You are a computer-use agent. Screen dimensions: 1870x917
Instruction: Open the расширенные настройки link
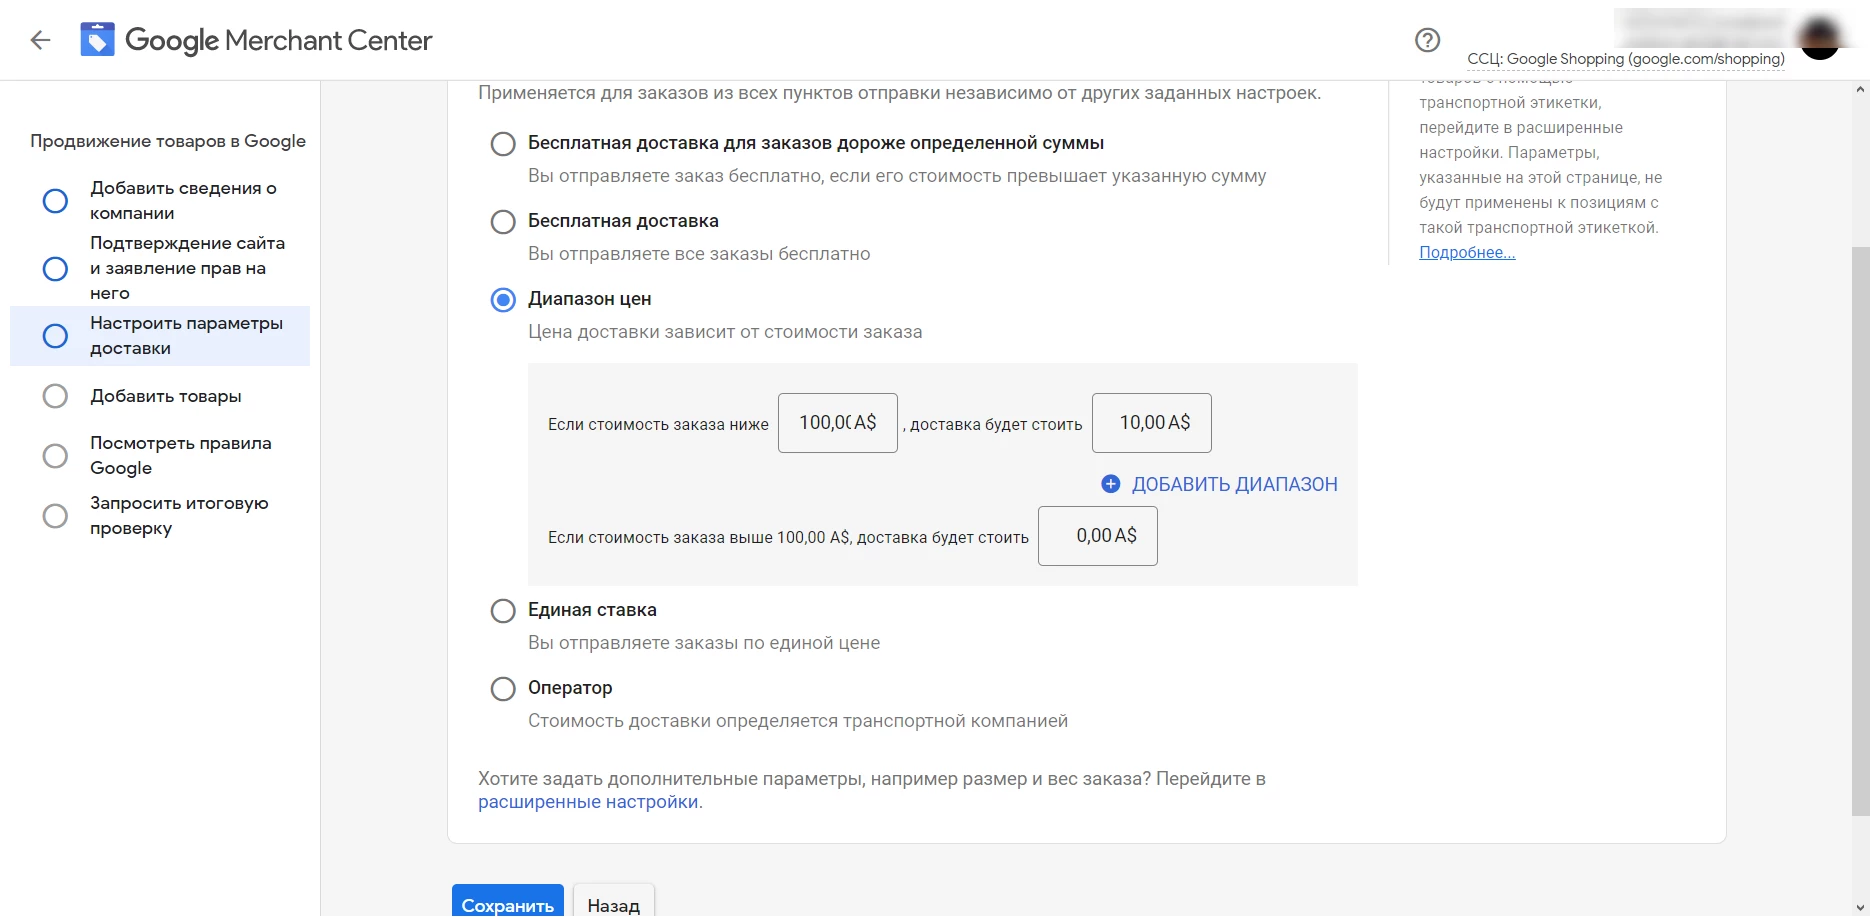pyautogui.click(x=588, y=802)
